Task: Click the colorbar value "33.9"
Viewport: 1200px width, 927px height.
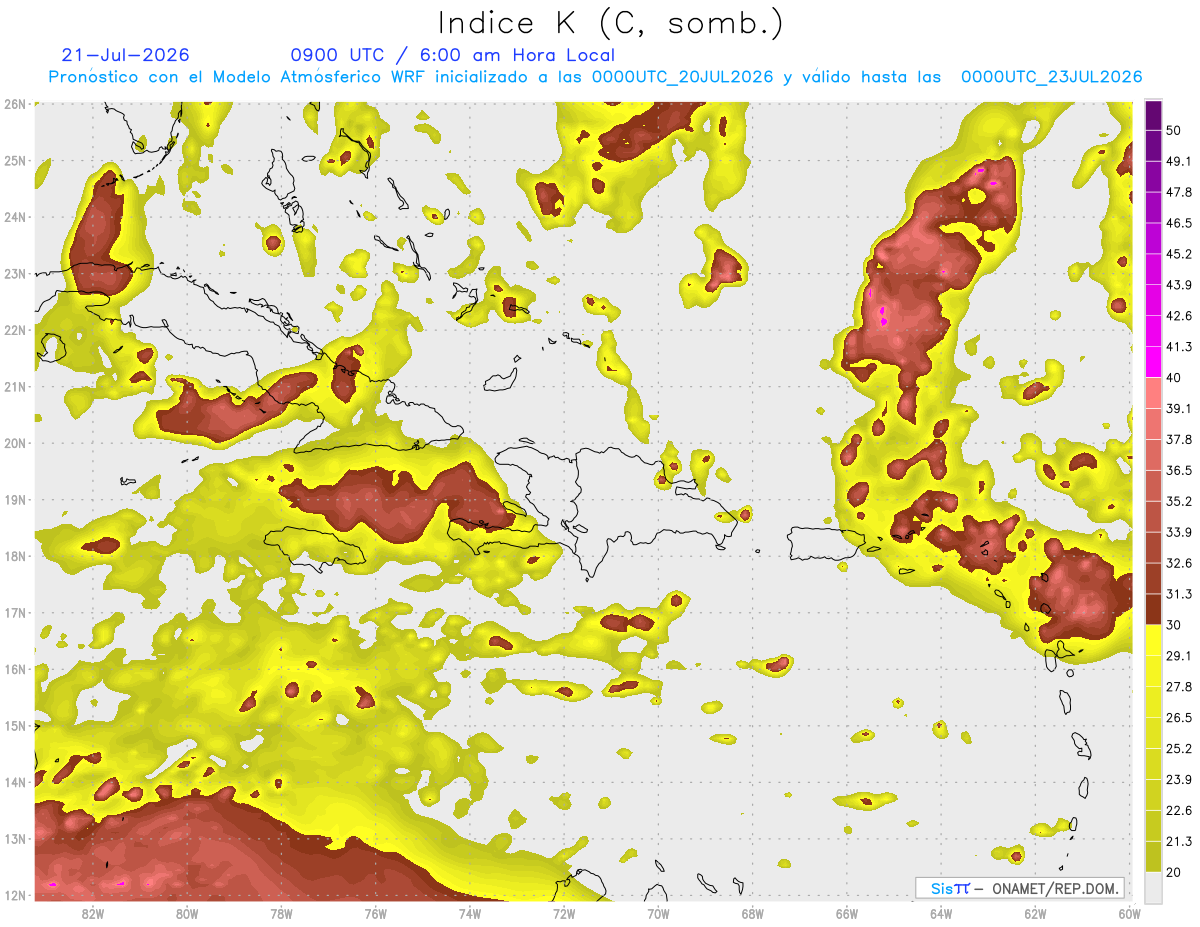Action: [x=1179, y=532]
